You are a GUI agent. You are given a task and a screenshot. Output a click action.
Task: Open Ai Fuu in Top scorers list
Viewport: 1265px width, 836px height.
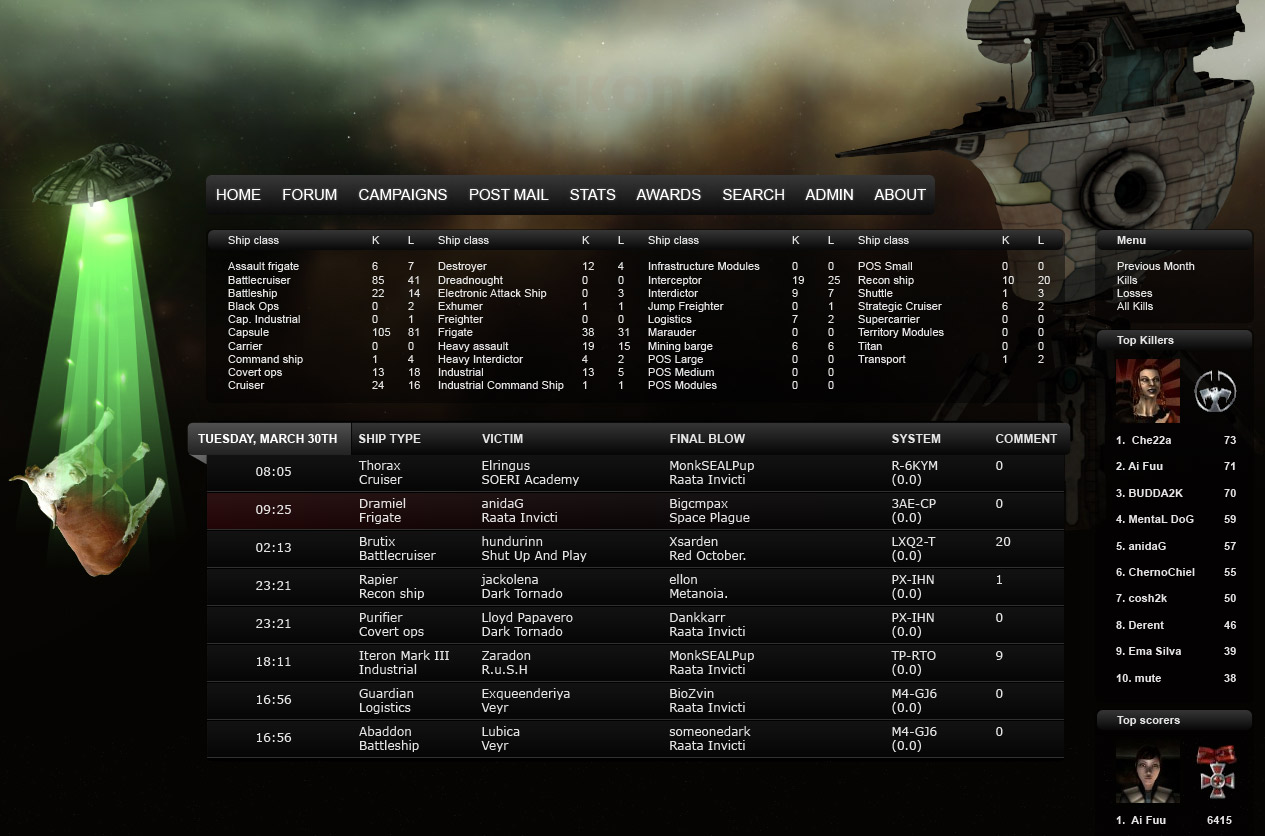tap(1148, 820)
